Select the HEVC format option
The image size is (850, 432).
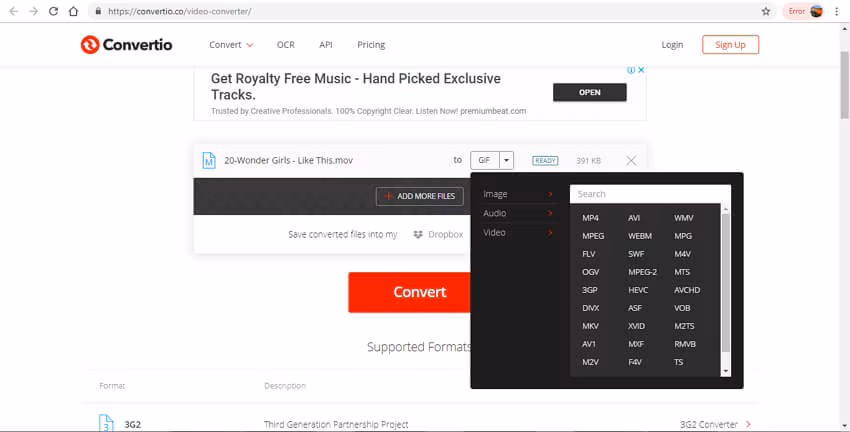tap(638, 290)
